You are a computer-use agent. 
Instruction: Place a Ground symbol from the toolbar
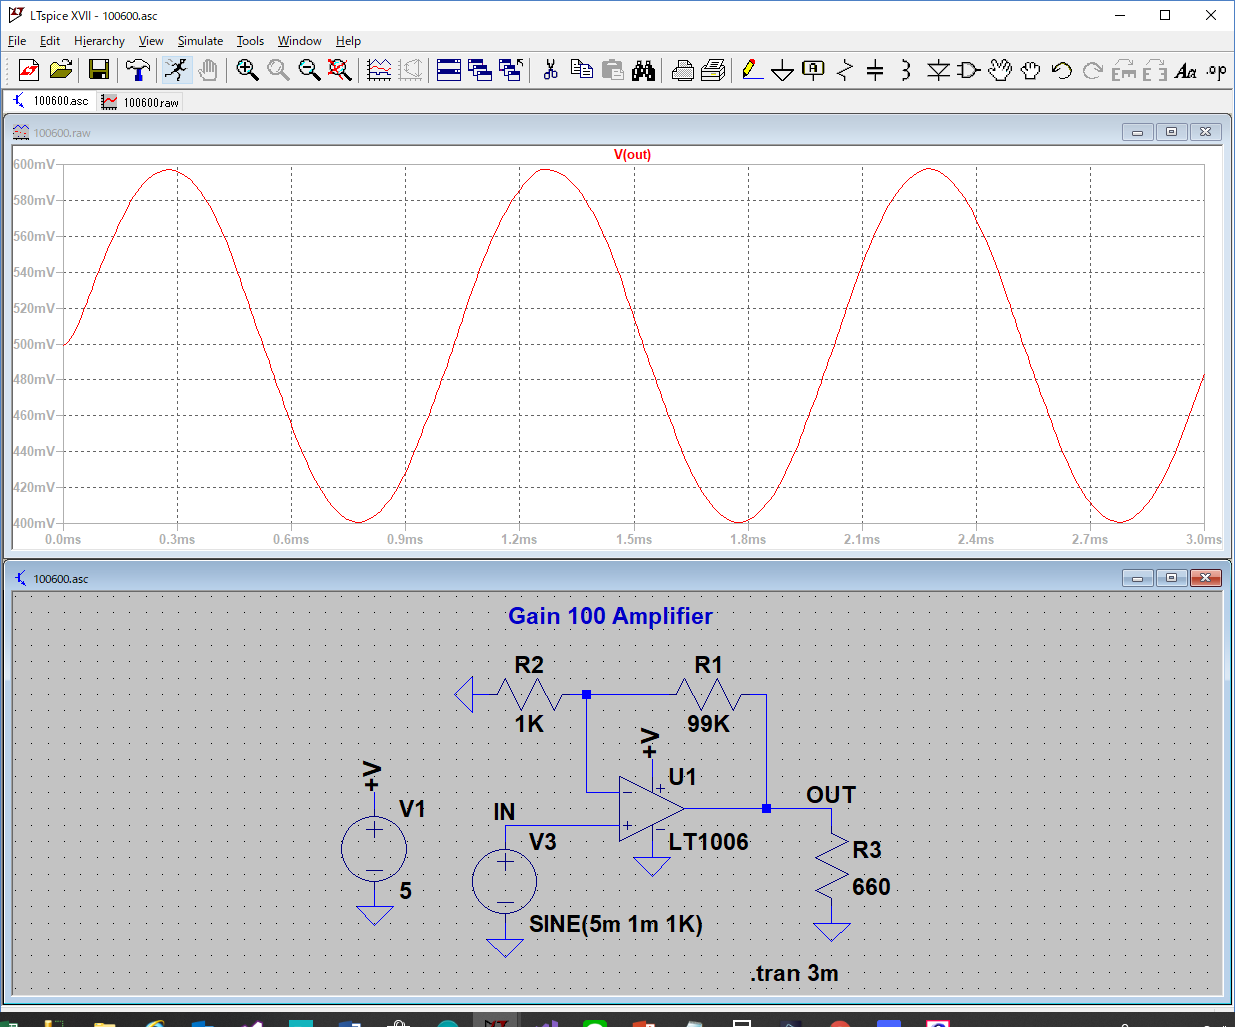point(783,70)
